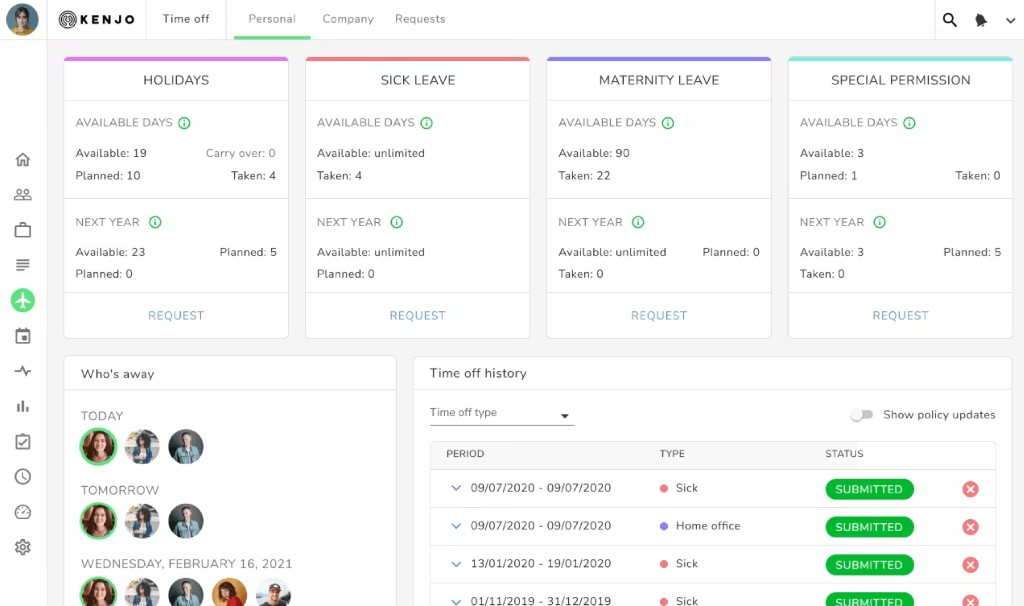Request Maternity Leave time off
Screen dimensions: 1024x606
(x=659, y=315)
